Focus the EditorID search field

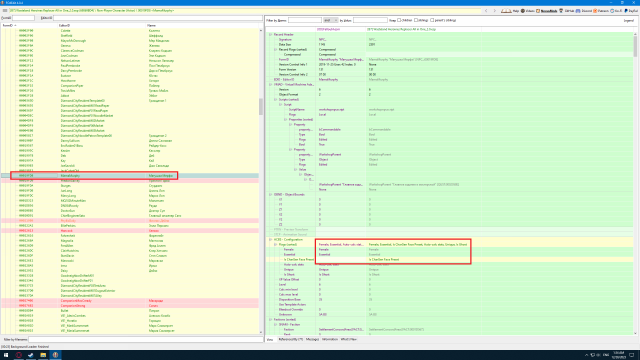158,18
